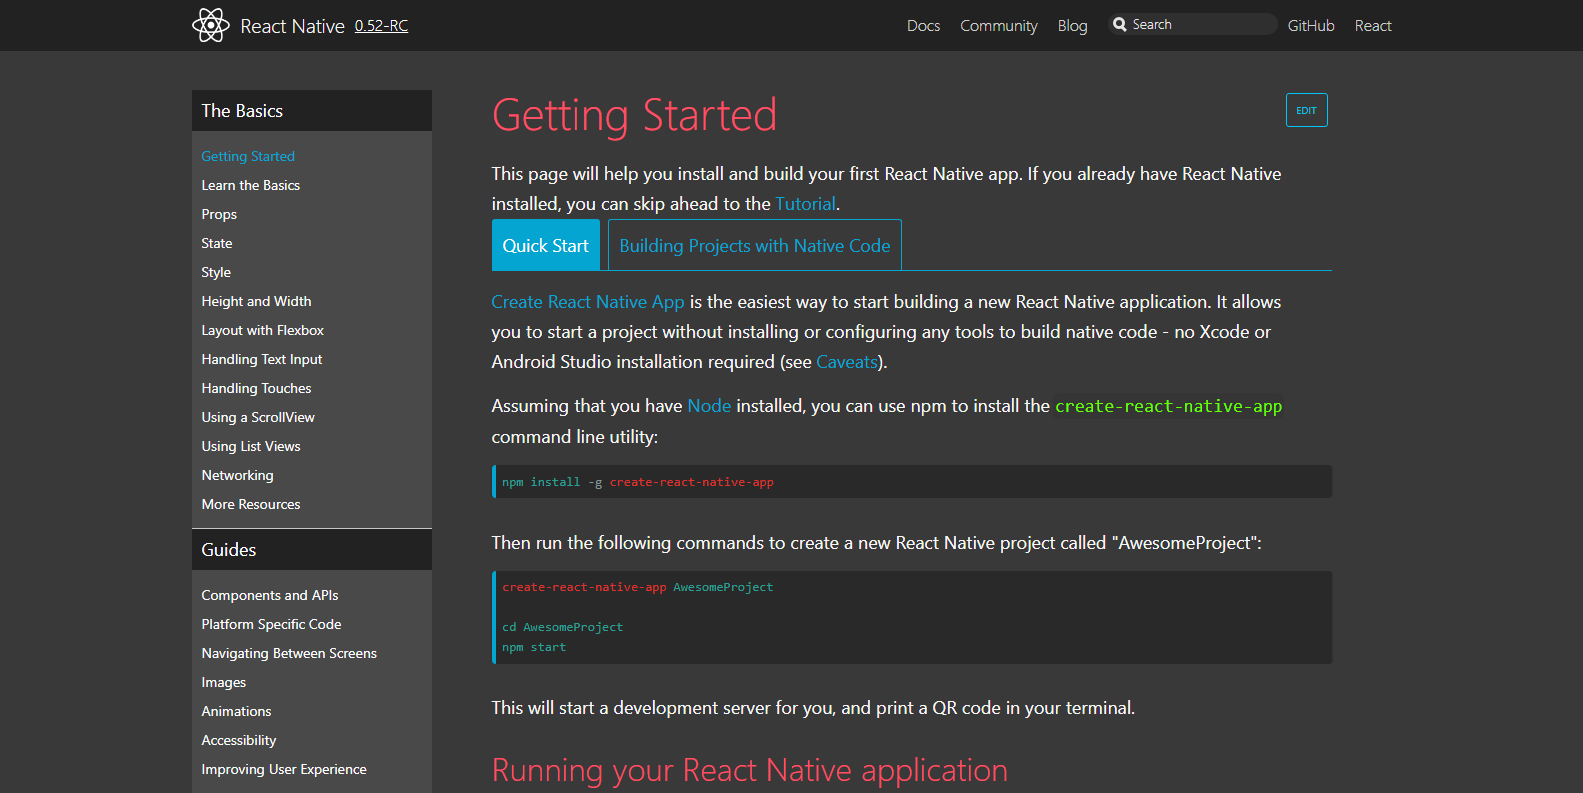Screen dimensions: 1583x793
Task: Click the Getting Started page heading
Action: (634, 115)
